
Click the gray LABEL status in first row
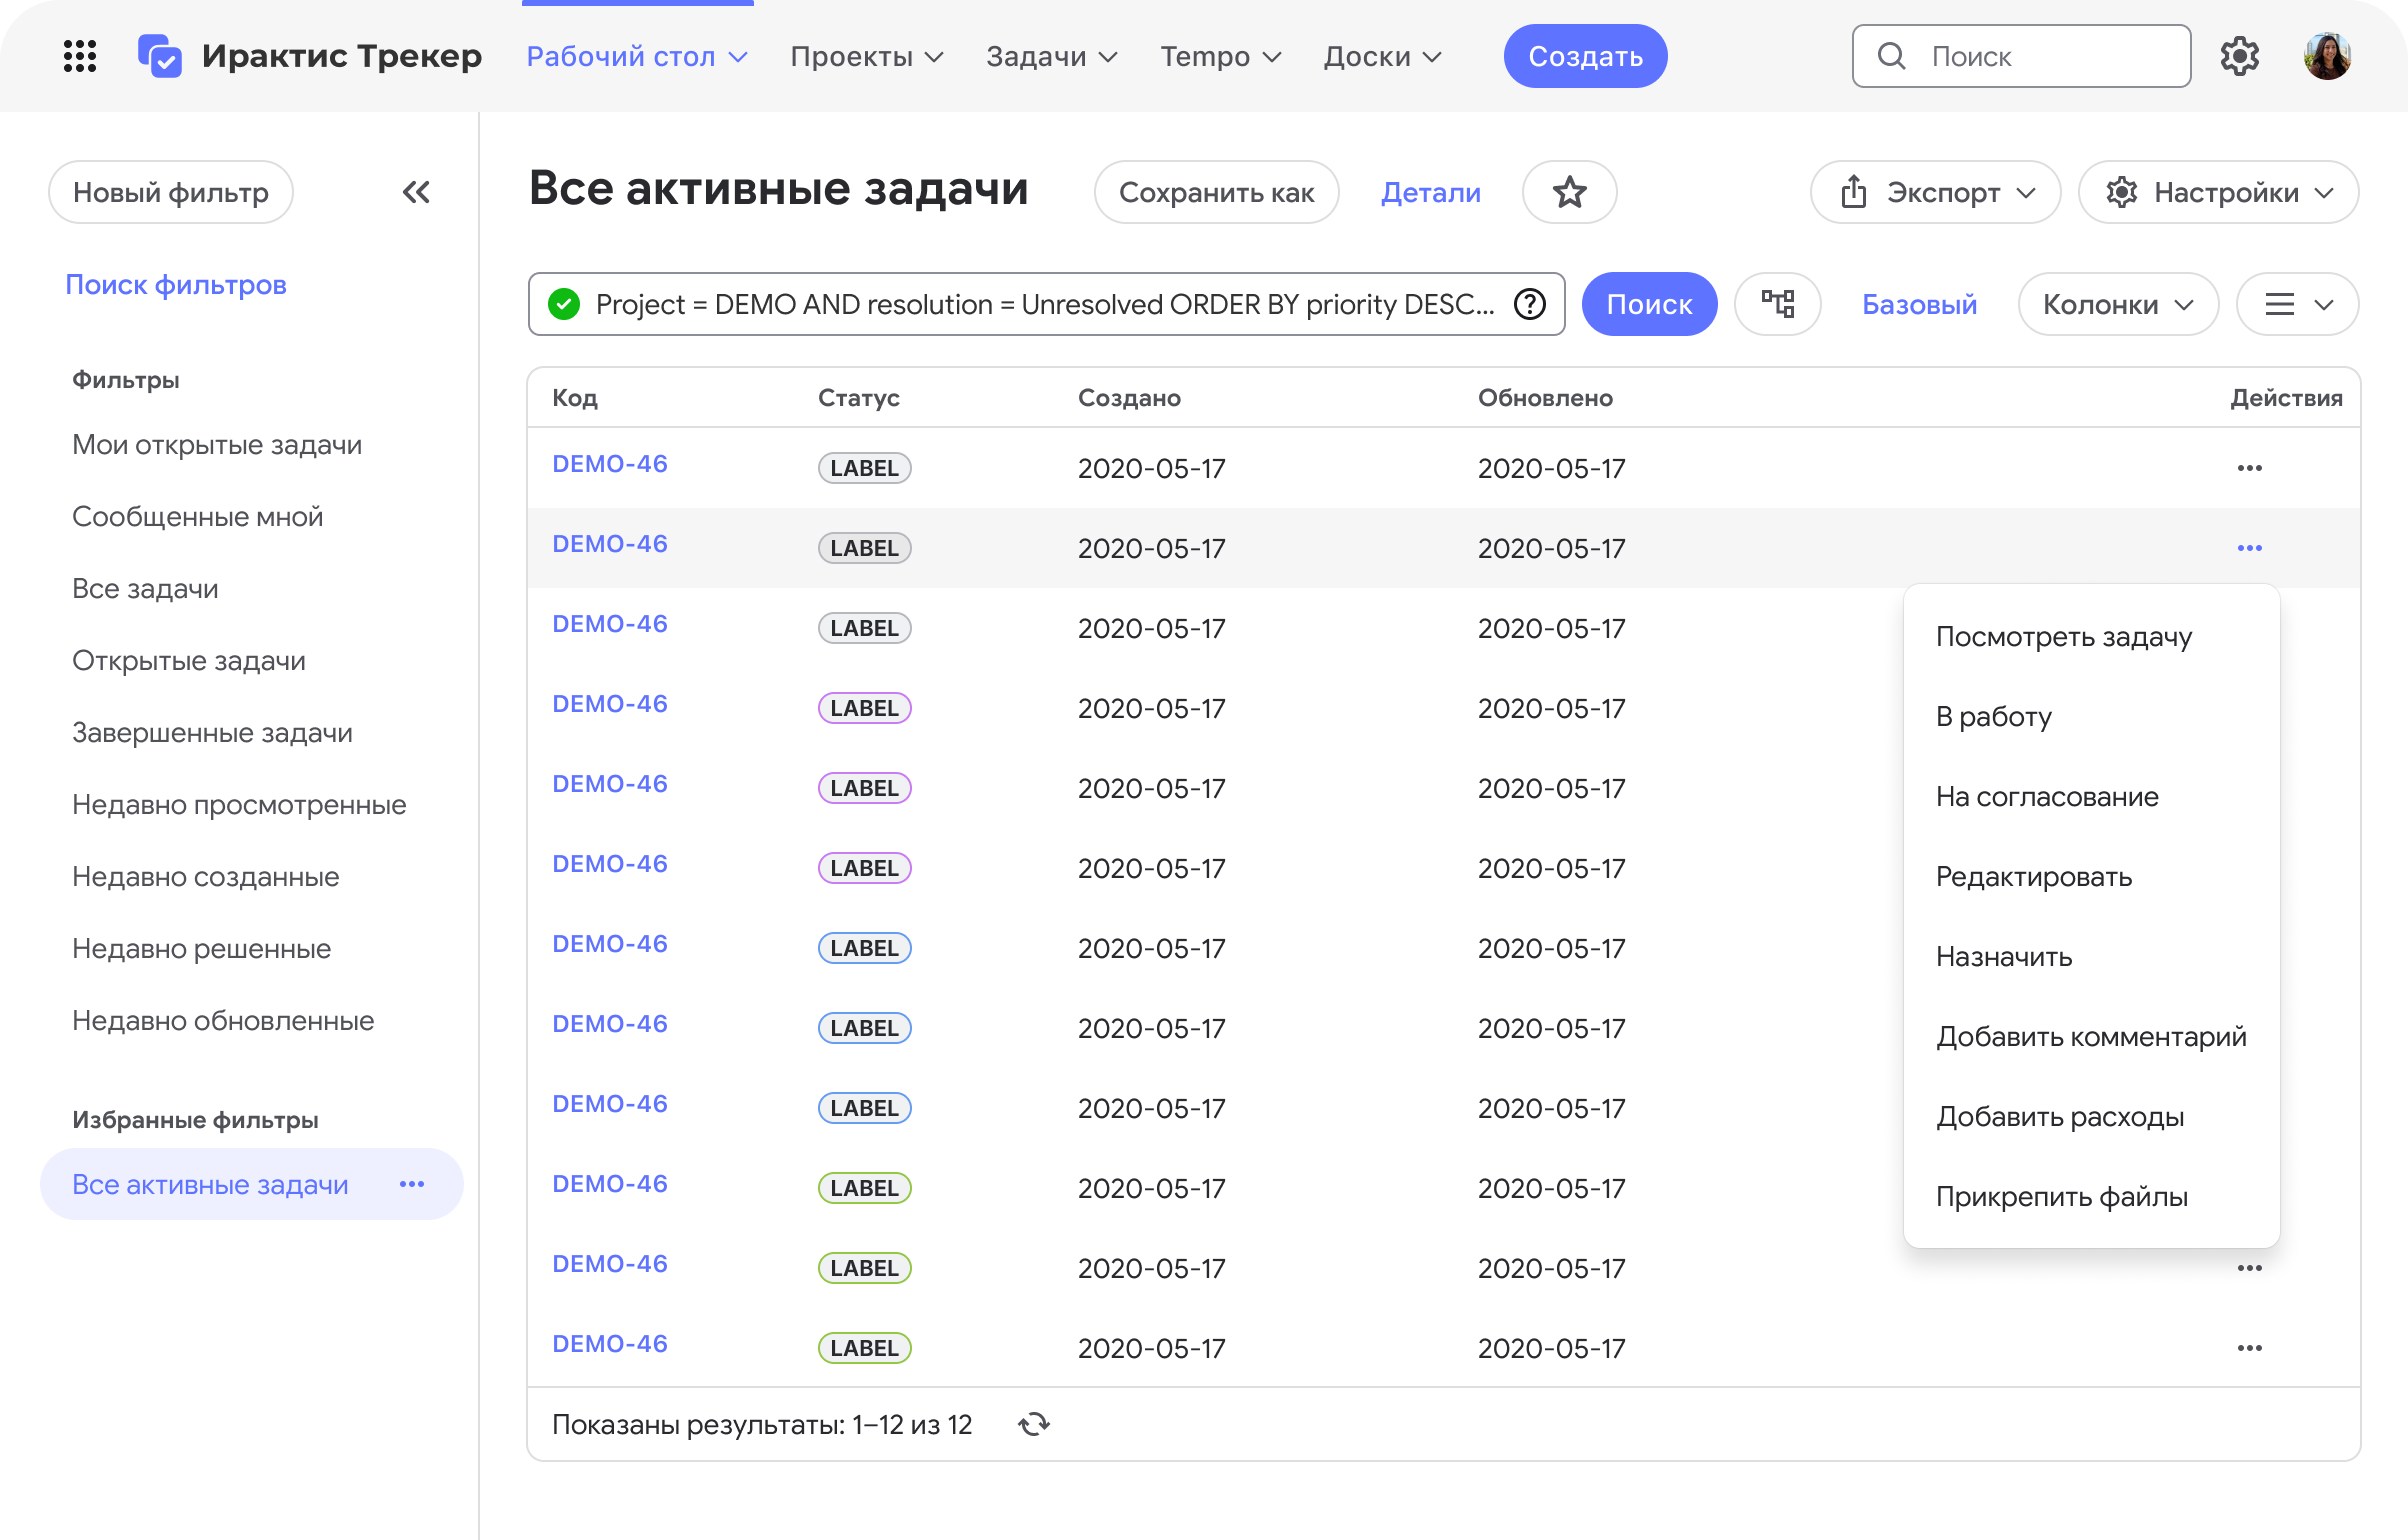click(865, 468)
